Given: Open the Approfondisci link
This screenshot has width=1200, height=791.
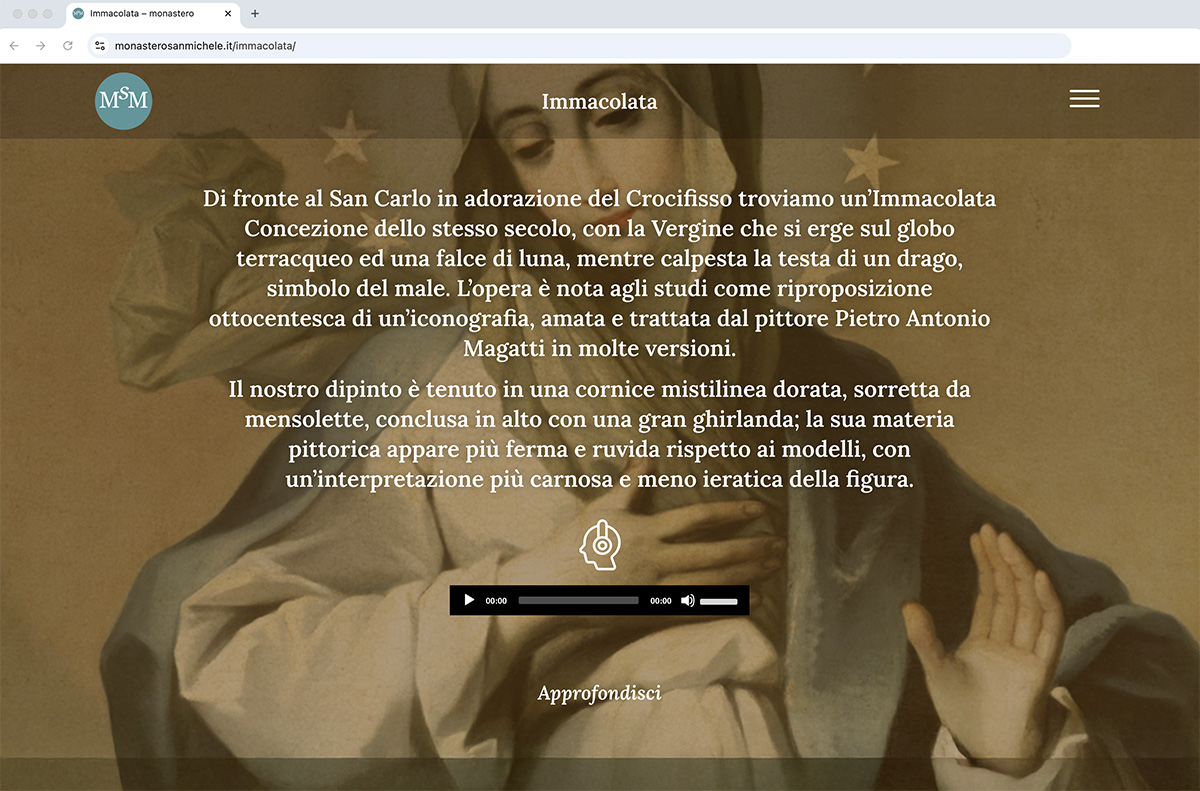Looking at the screenshot, I should click(600, 693).
